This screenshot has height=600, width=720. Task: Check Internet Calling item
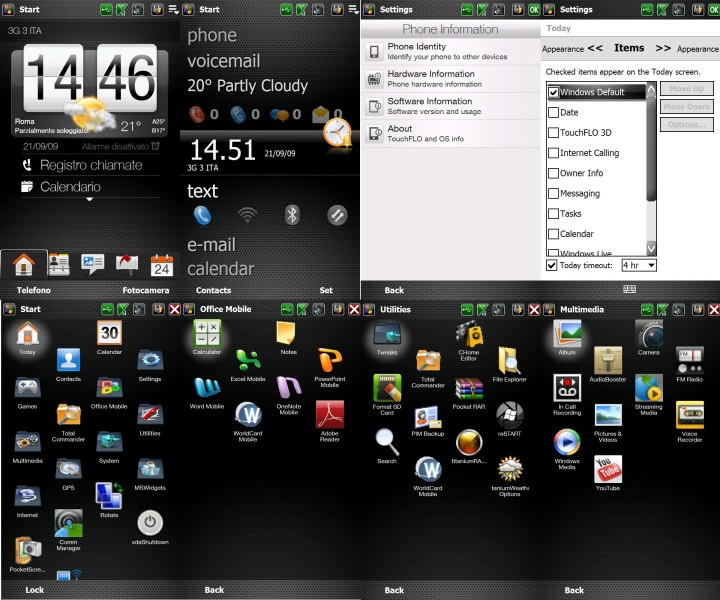click(x=553, y=153)
